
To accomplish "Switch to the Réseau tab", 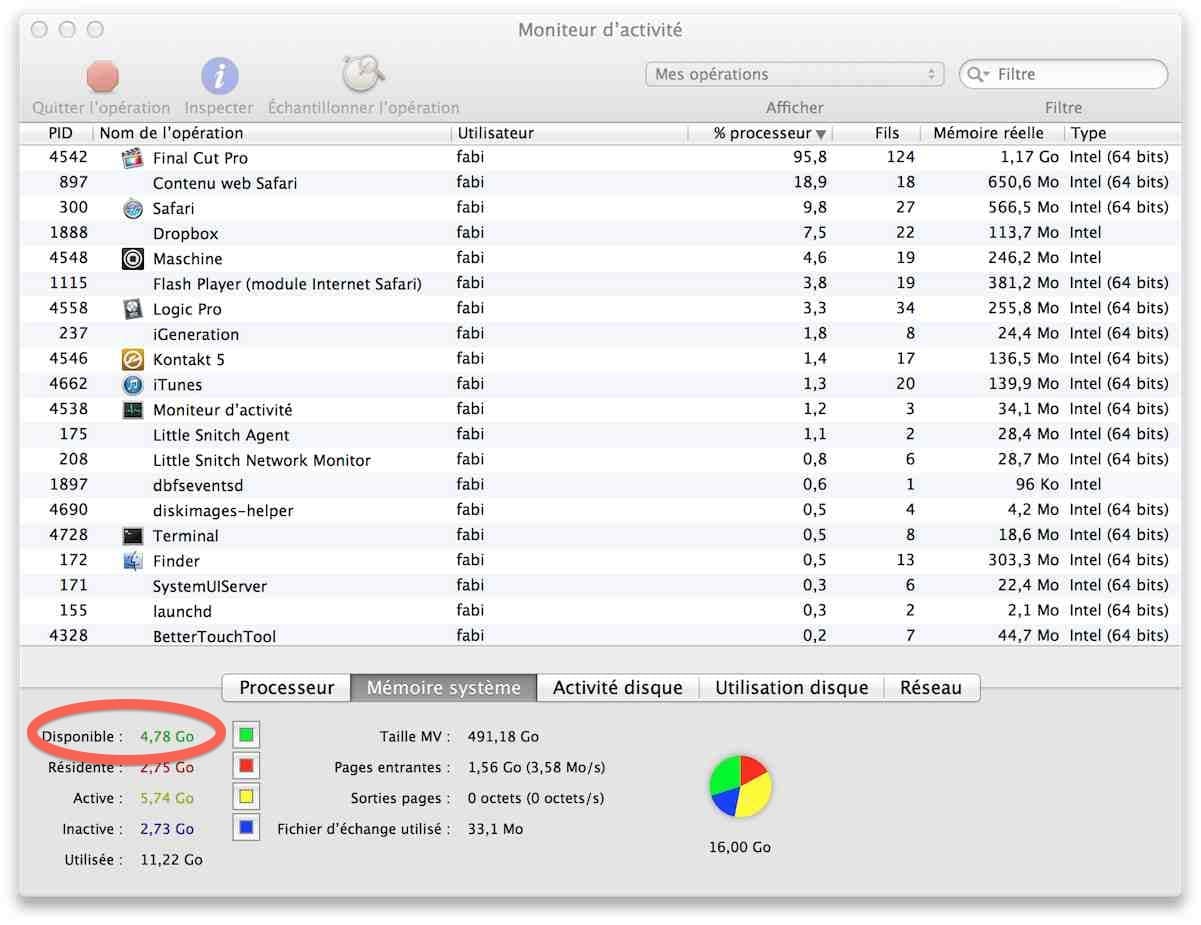I will pyautogui.click(x=931, y=688).
